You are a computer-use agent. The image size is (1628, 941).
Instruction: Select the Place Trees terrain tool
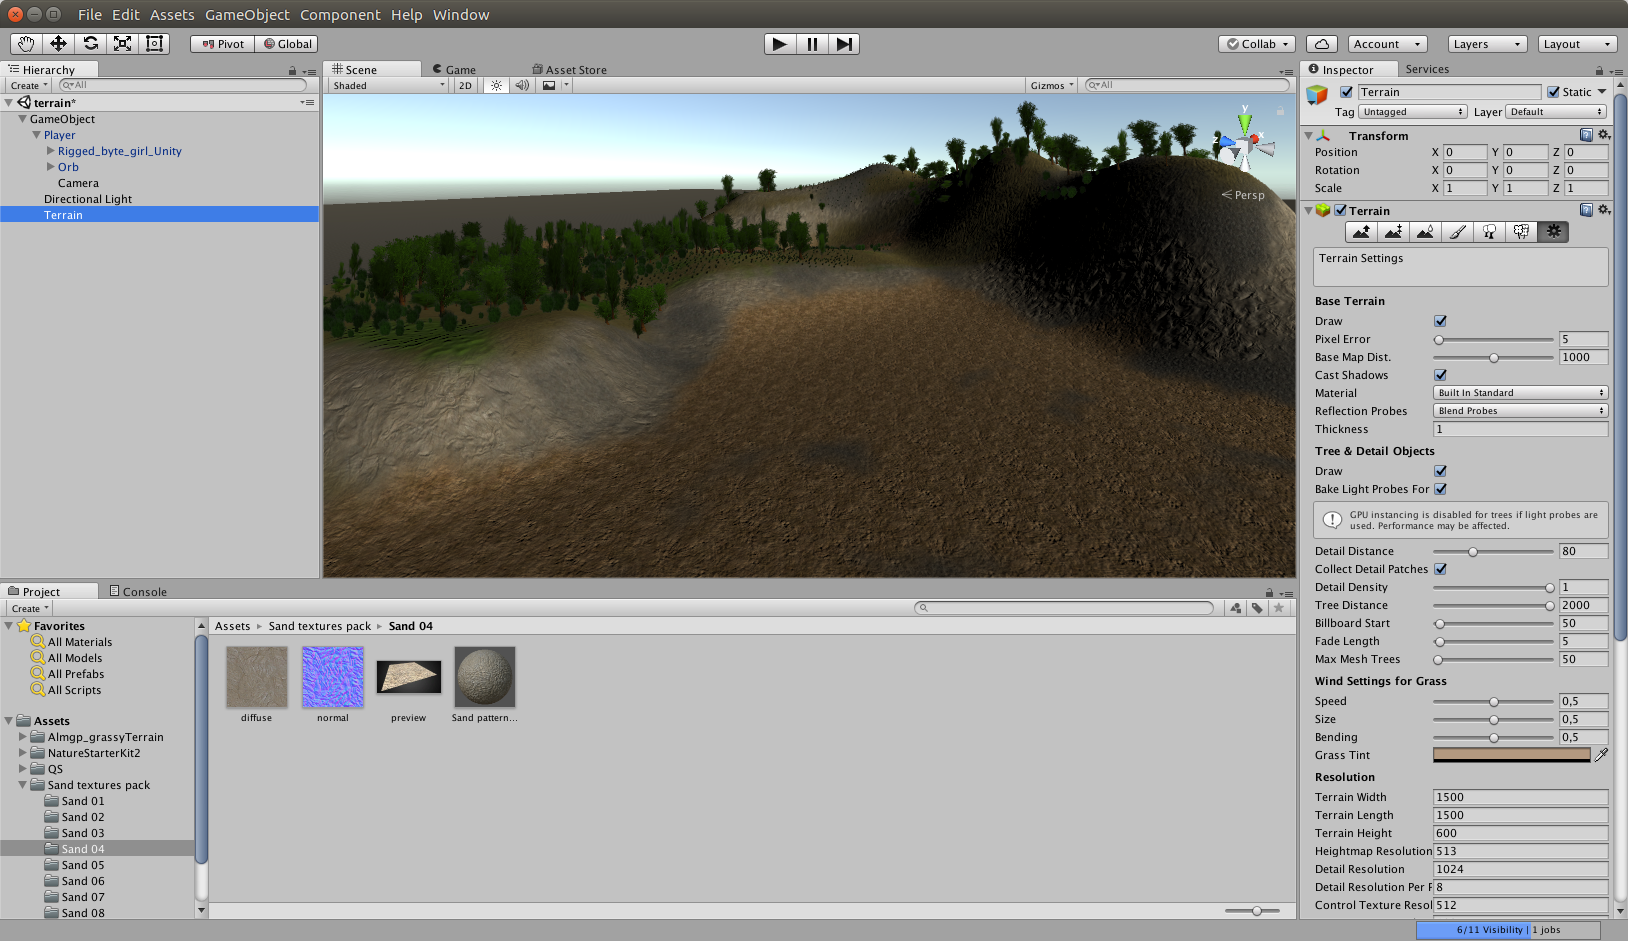point(1489,232)
